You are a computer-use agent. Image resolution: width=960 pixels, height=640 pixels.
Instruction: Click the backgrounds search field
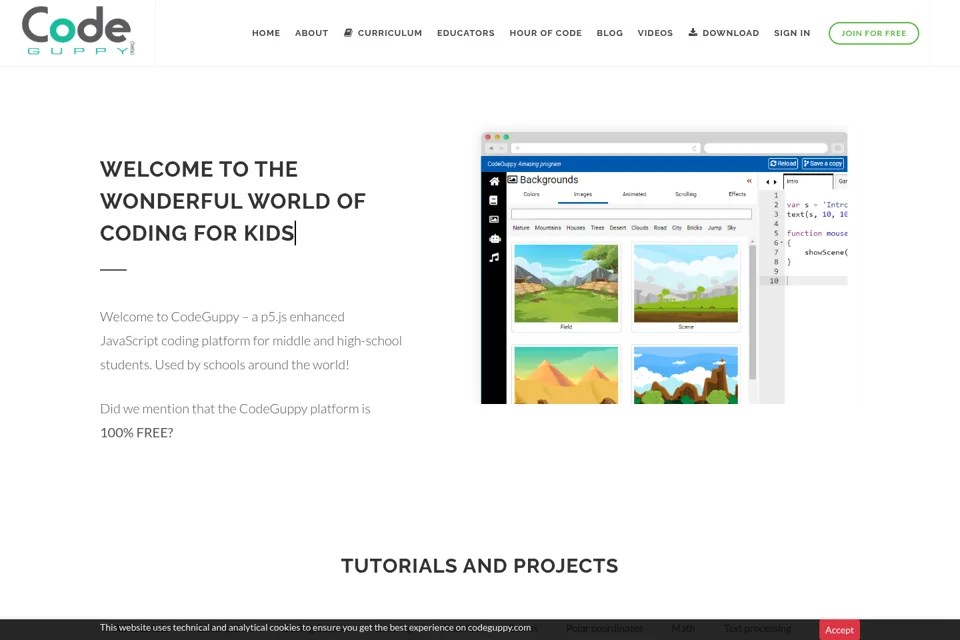click(x=631, y=214)
